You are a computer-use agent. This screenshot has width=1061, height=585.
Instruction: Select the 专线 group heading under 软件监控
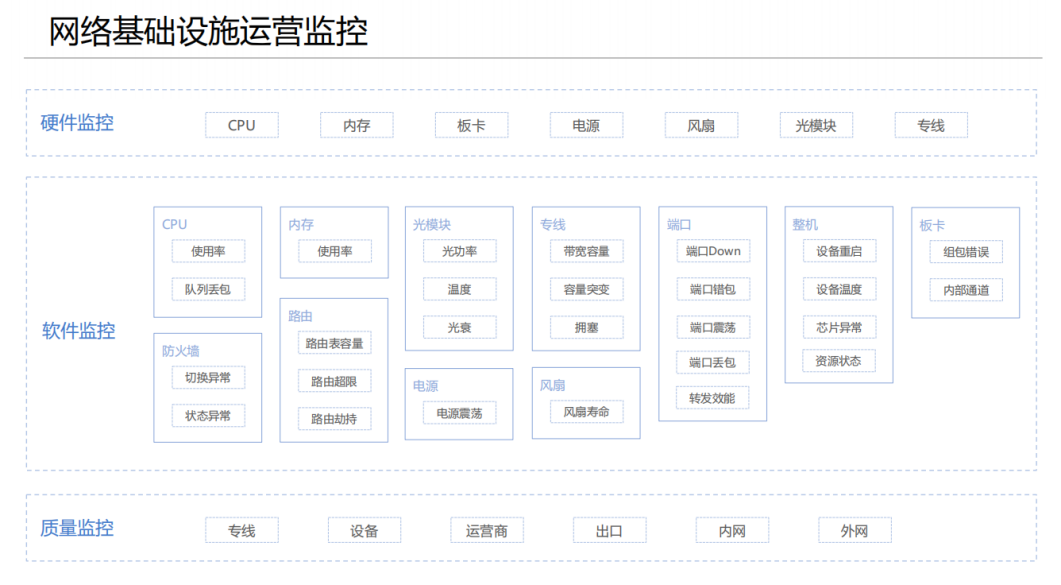pyautogui.click(x=553, y=225)
